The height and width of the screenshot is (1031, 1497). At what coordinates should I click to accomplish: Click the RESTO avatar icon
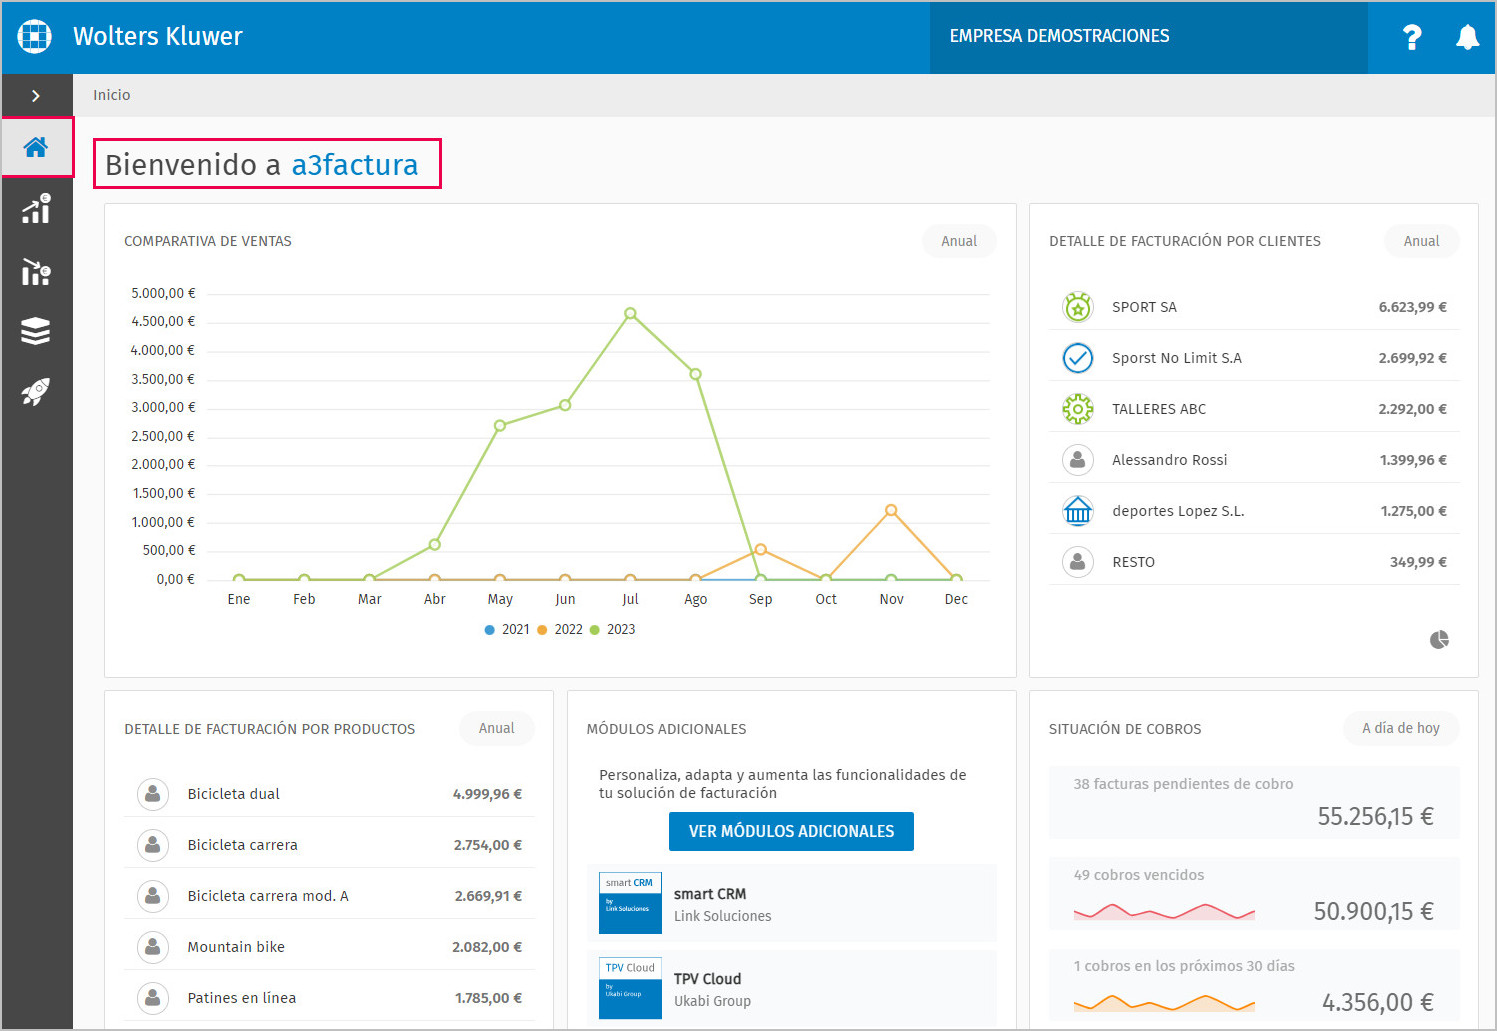click(x=1077, y=562)
